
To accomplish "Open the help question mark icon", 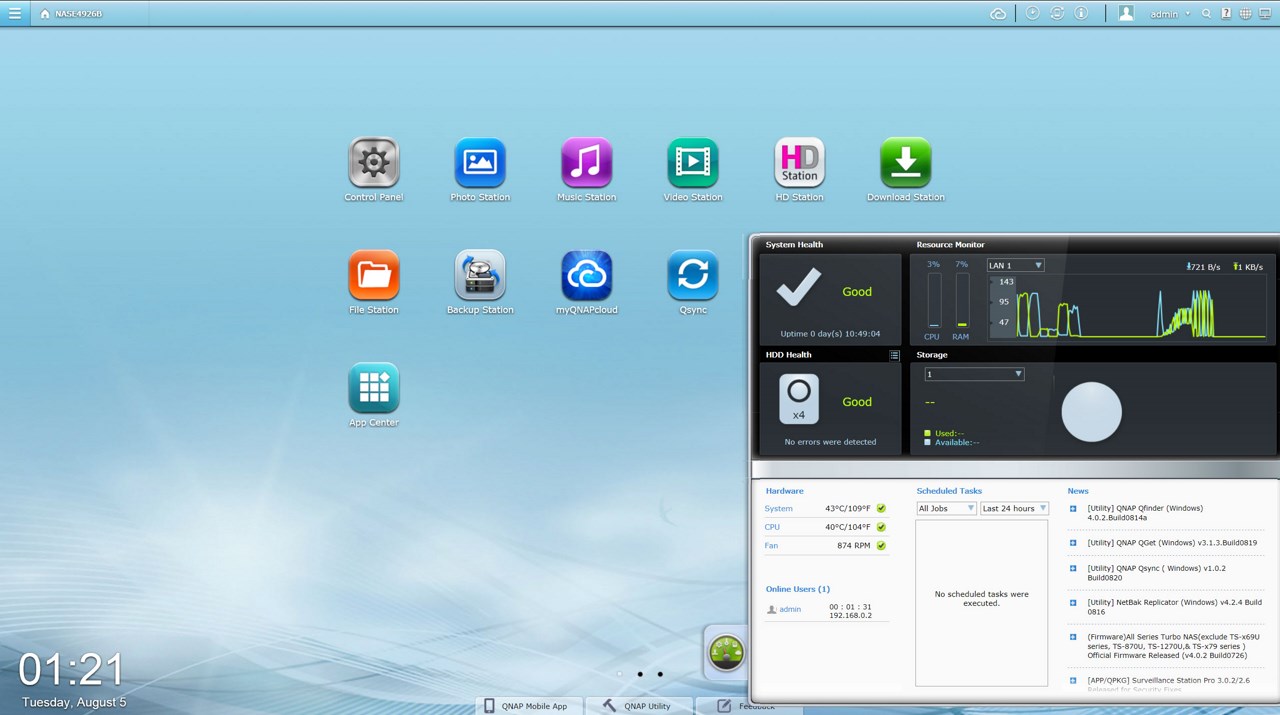I will click(x=1226, y=14).
